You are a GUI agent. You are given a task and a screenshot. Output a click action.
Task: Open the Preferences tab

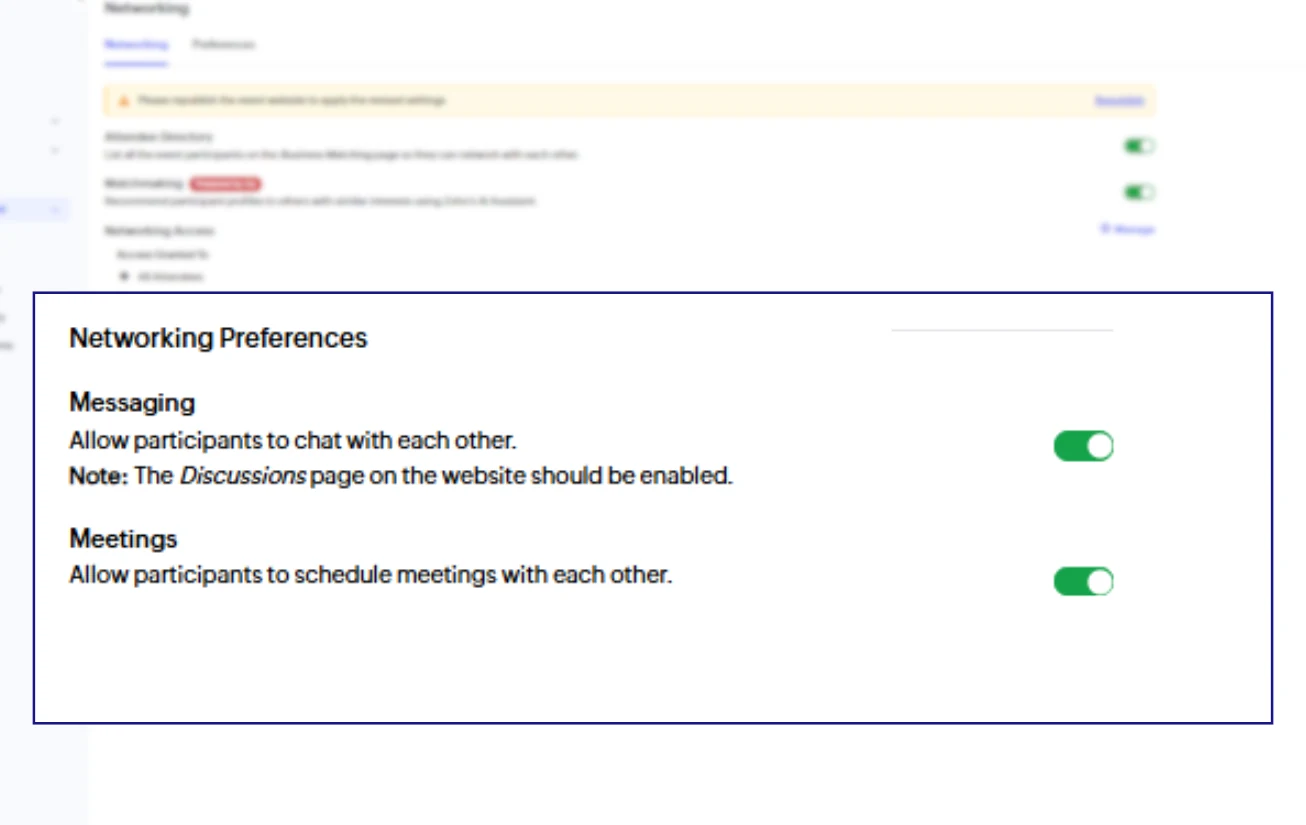(x=223, y=45)
